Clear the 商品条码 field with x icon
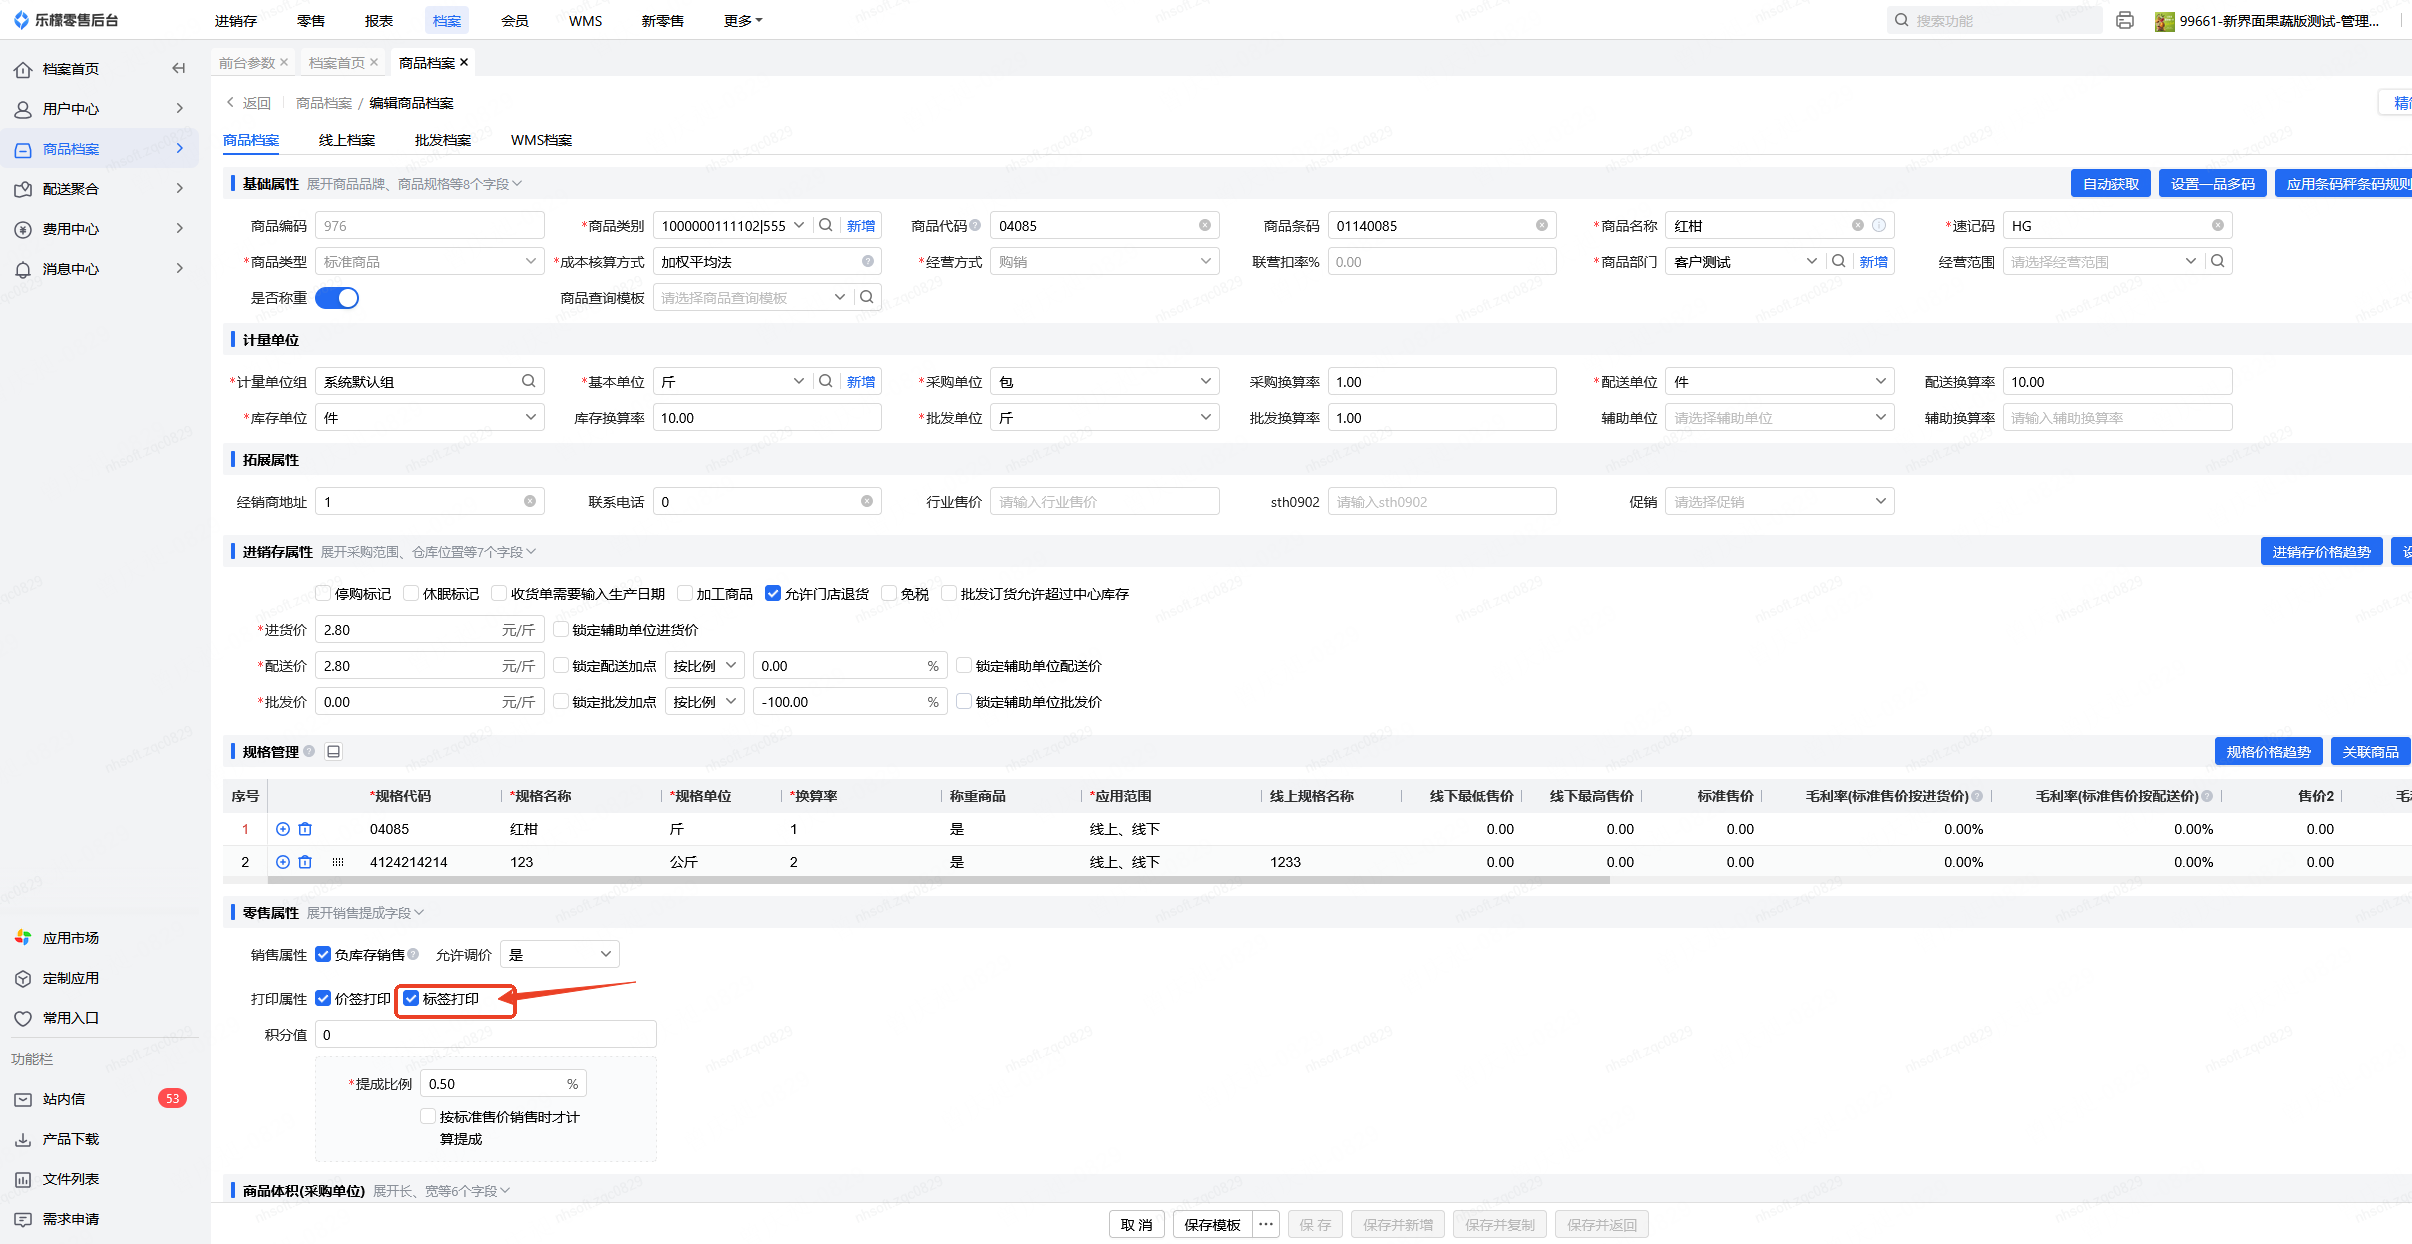 [1542, 226]
